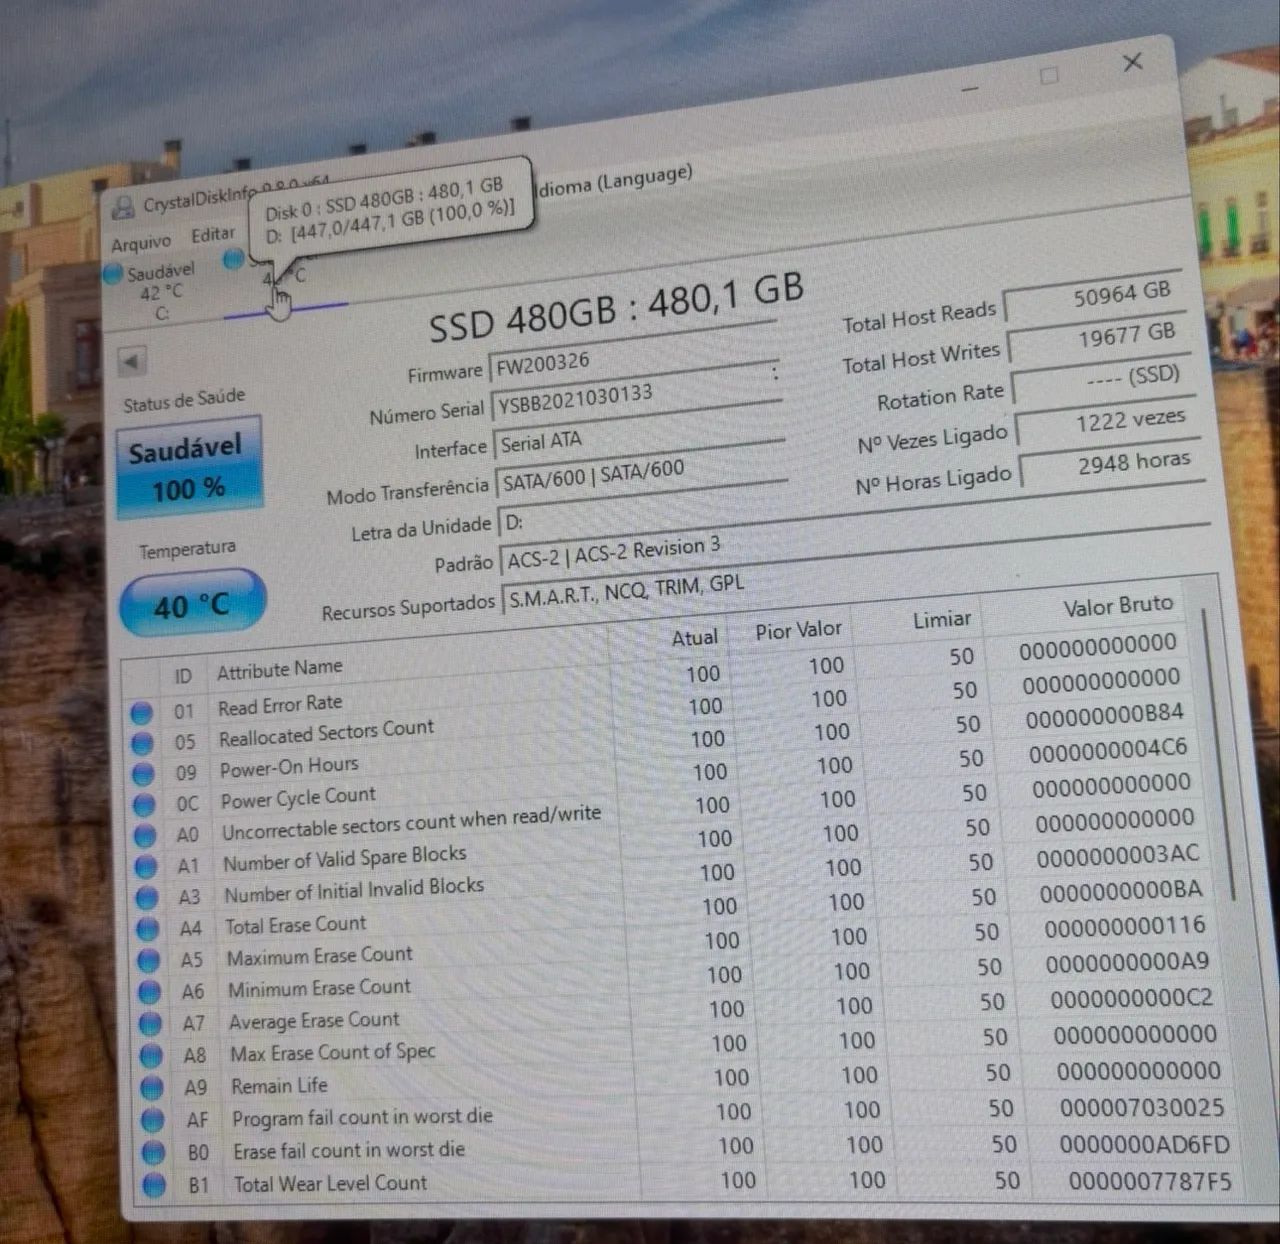Open the Idioma (Language) menu
Image resolution: width=1280 pixels, height=1244 pixels.
pyautogui.click(x=614, y=182)
